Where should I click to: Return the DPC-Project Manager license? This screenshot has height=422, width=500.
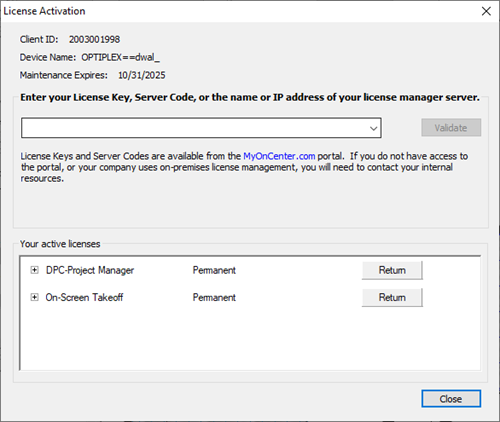pos(392,270)
